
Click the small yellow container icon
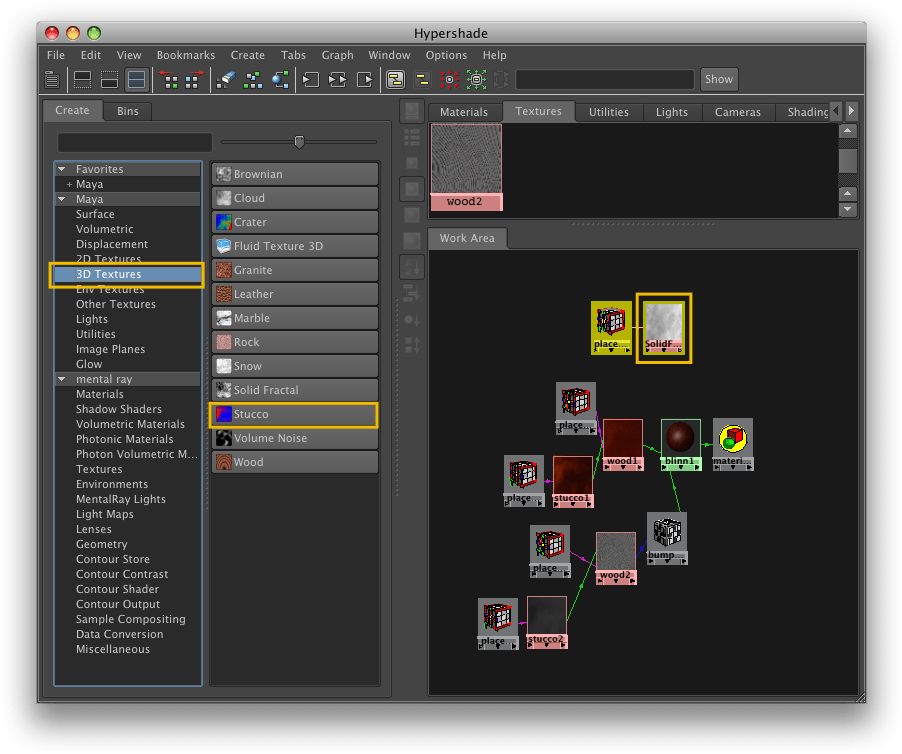pos(423,79)
